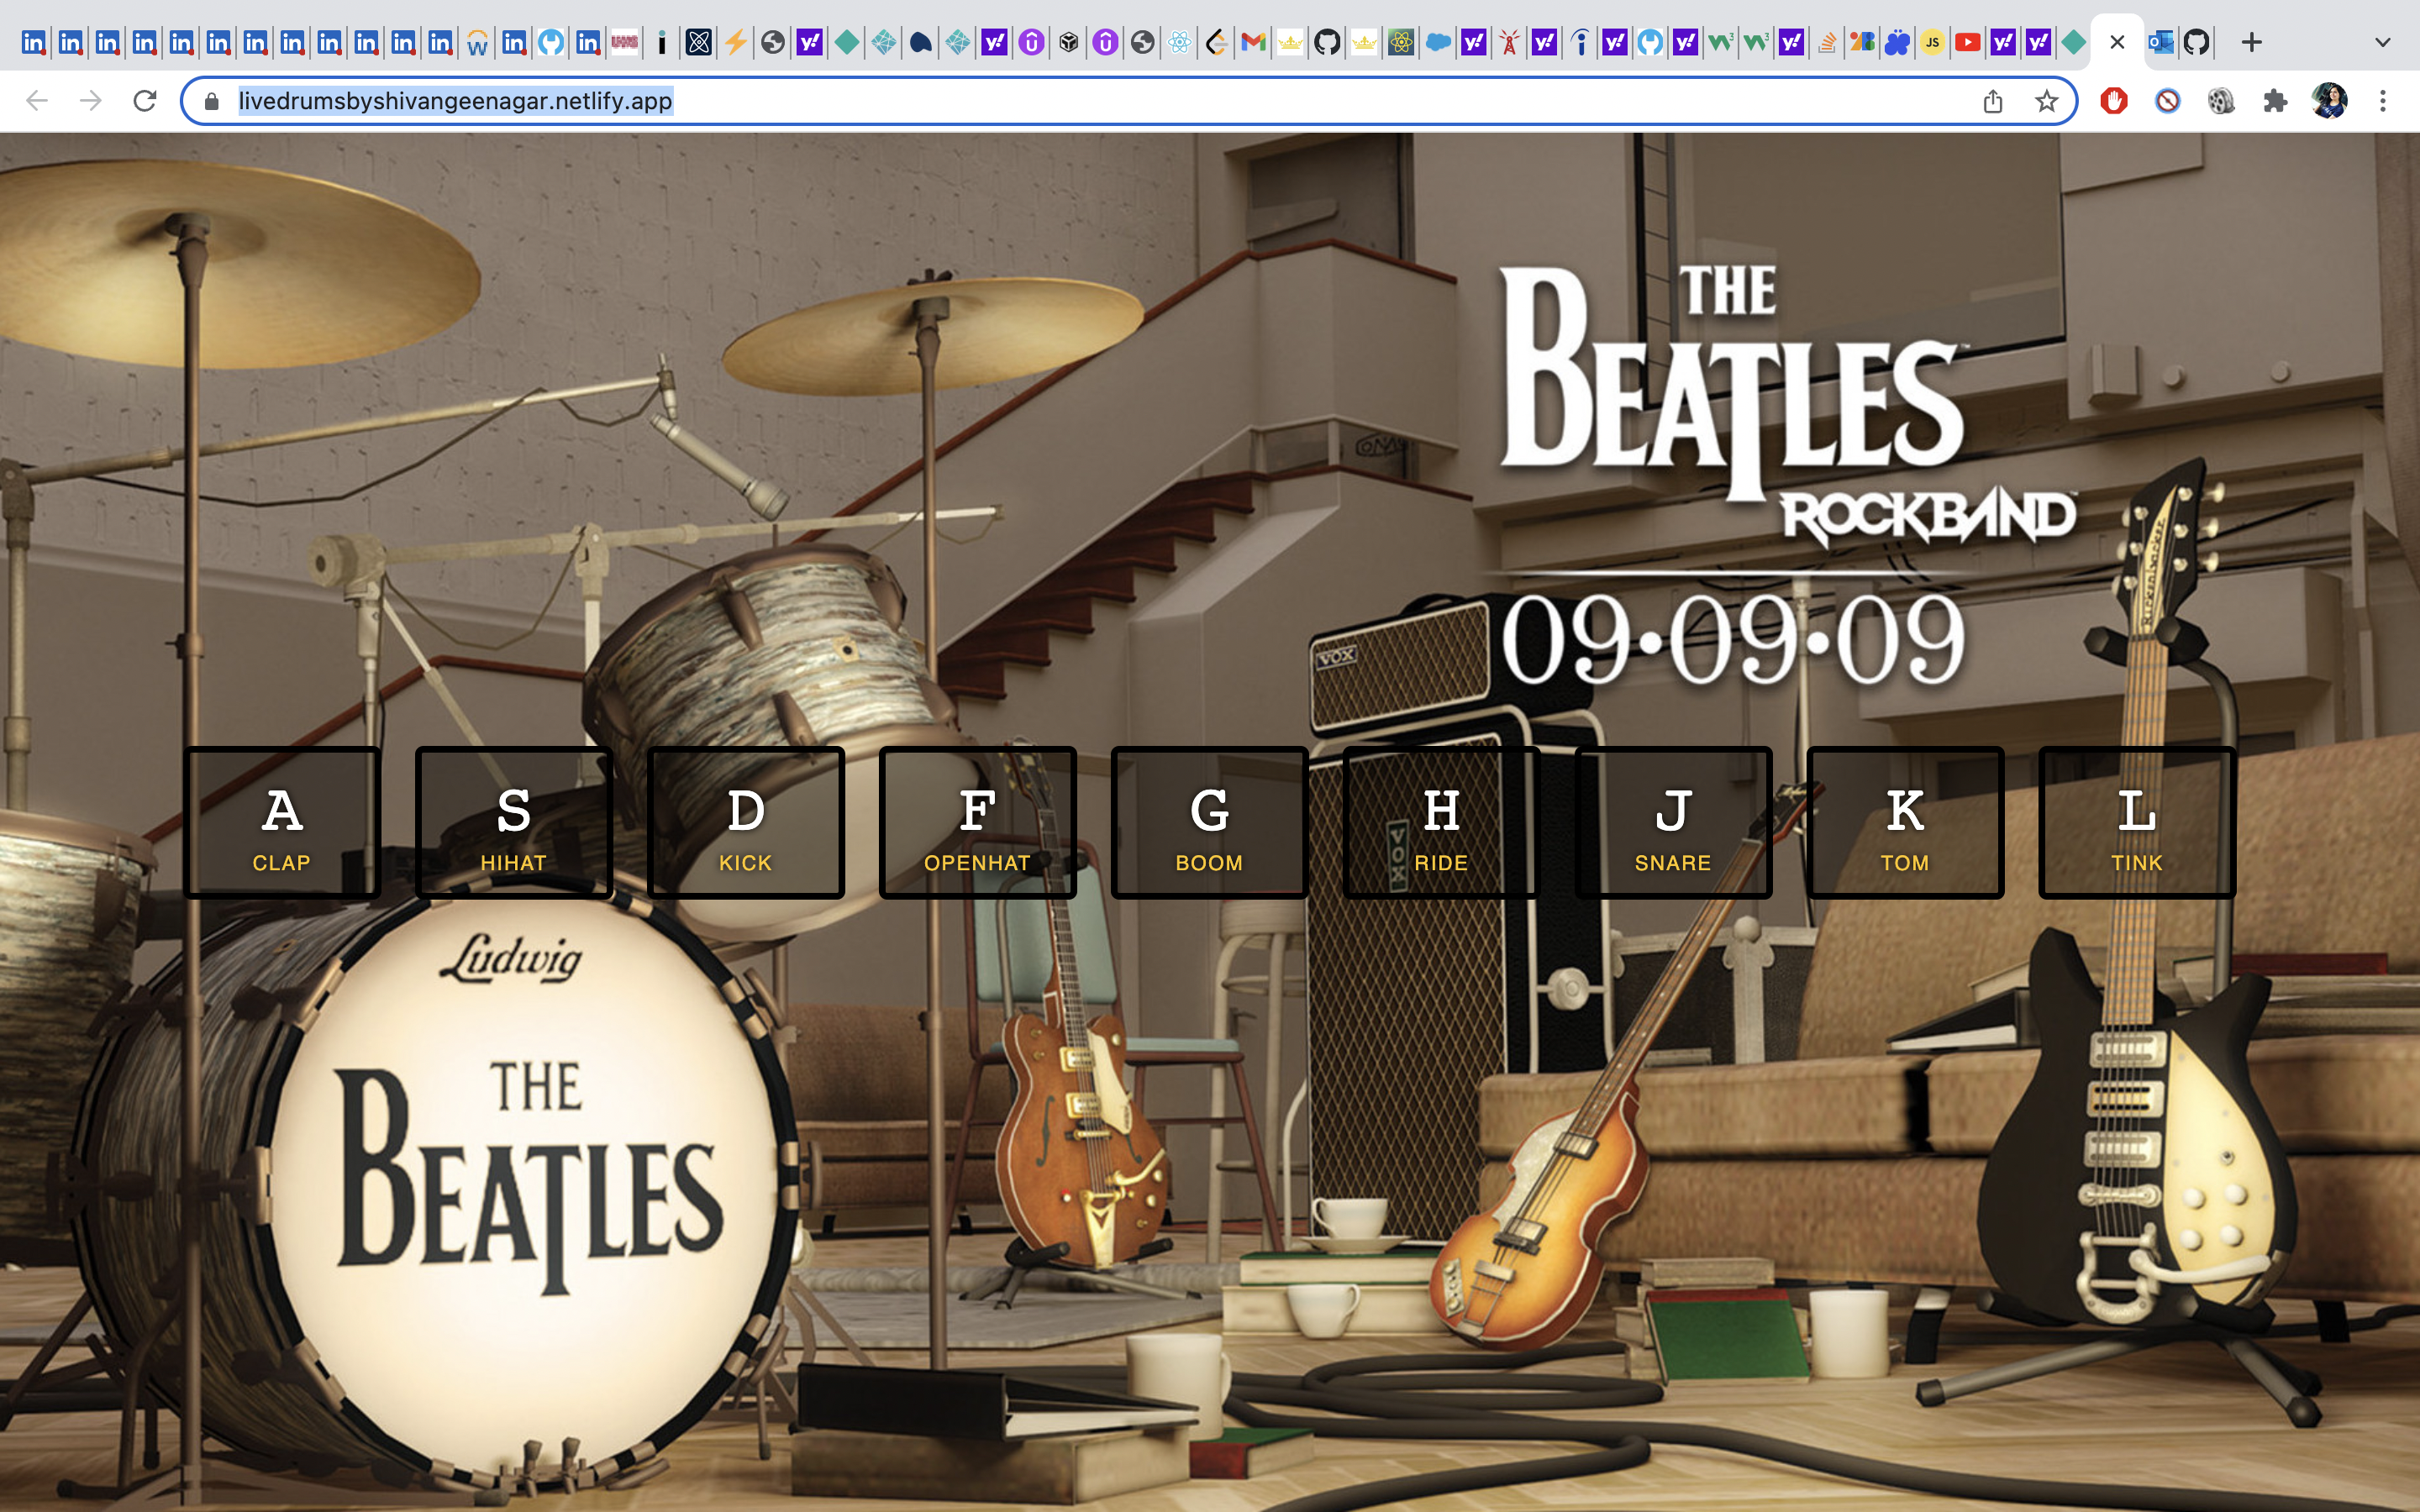Viewport: 2420px width, 1512px height.
Task: Open the red stop-hand ad blocker extension
Action: pyautogui.click(x=2114, y=101)
